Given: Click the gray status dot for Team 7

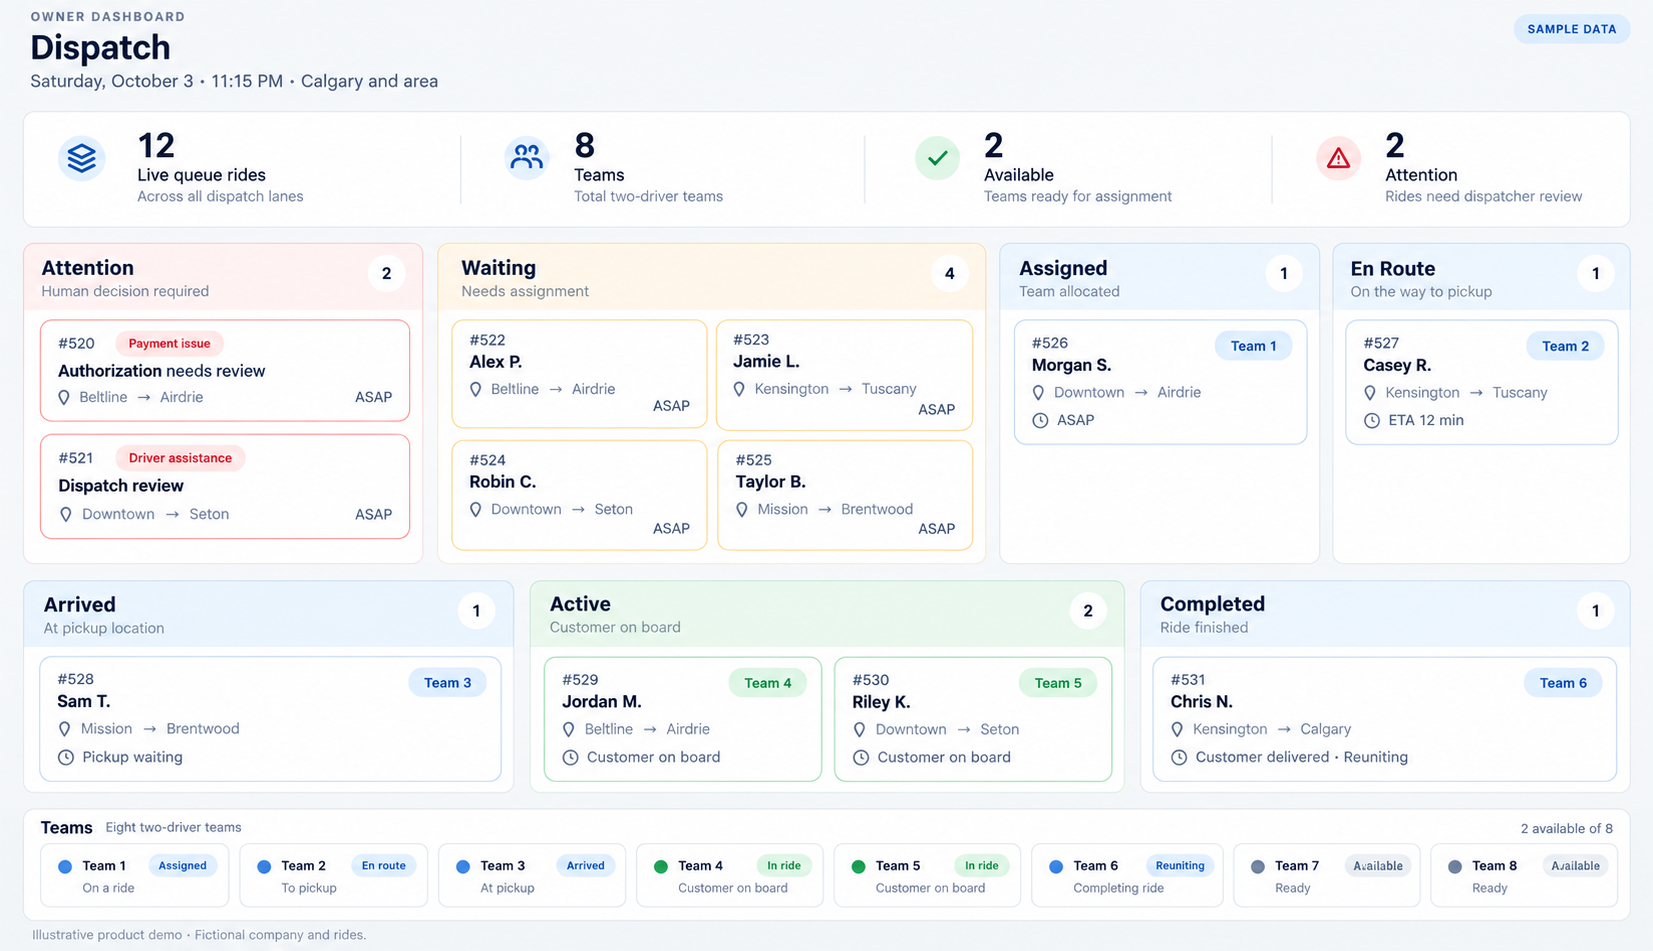Looking at the screenshot, I should (x=1258, y=866).
